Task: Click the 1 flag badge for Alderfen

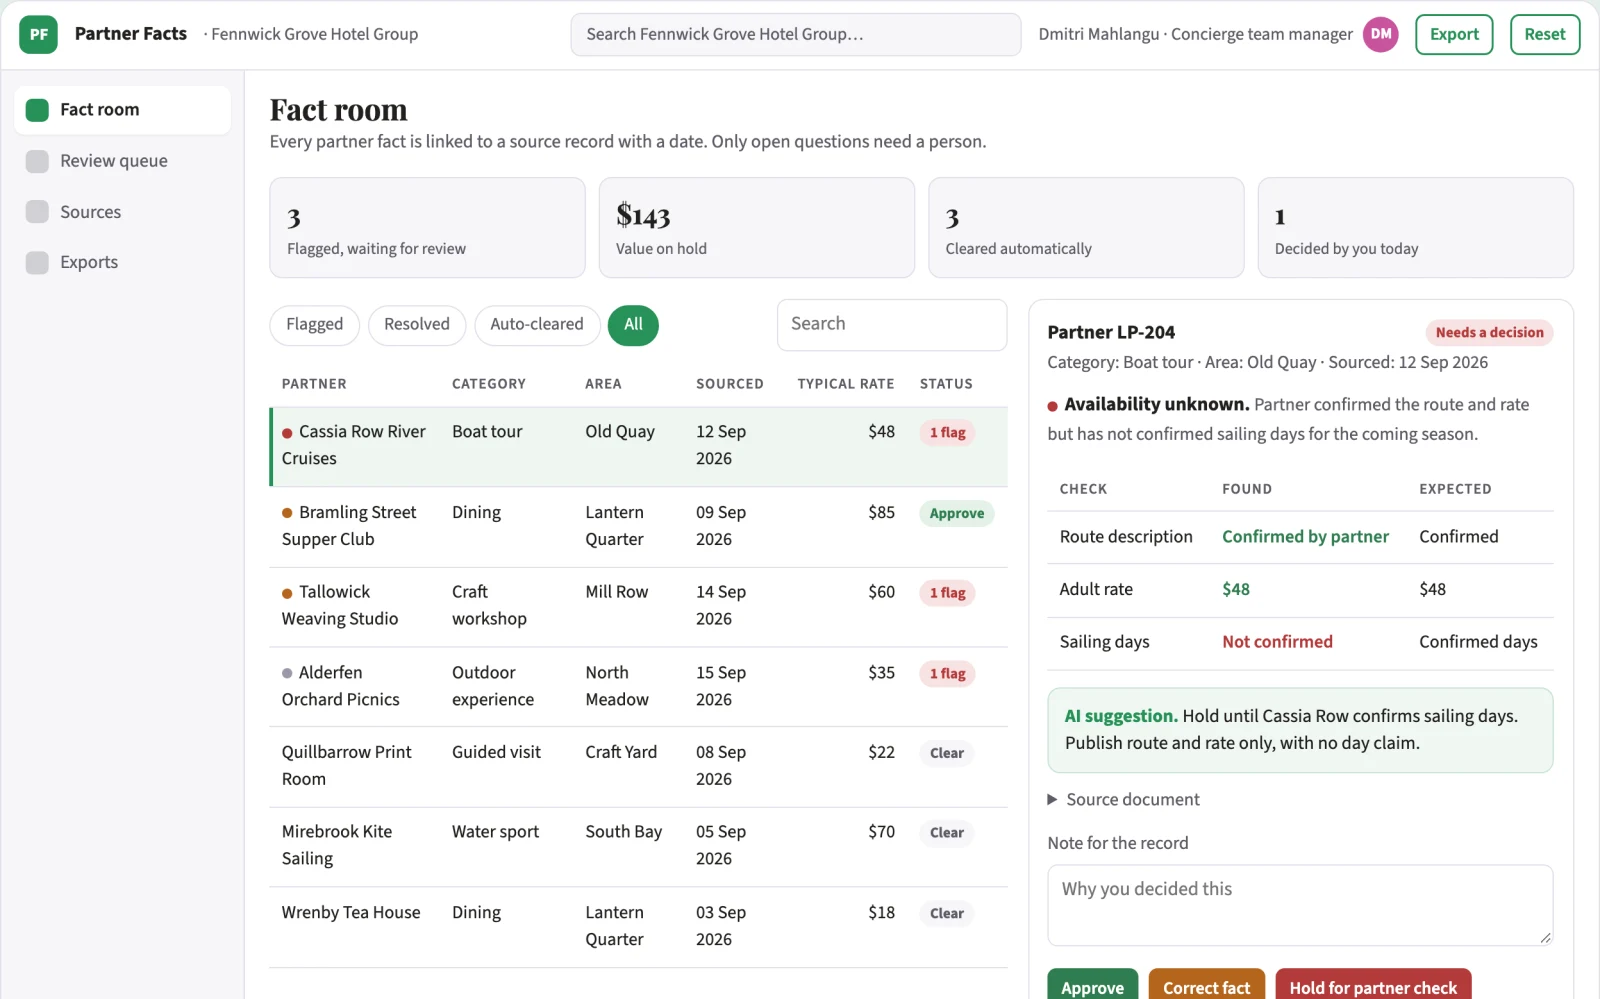Action: [947, 674]
